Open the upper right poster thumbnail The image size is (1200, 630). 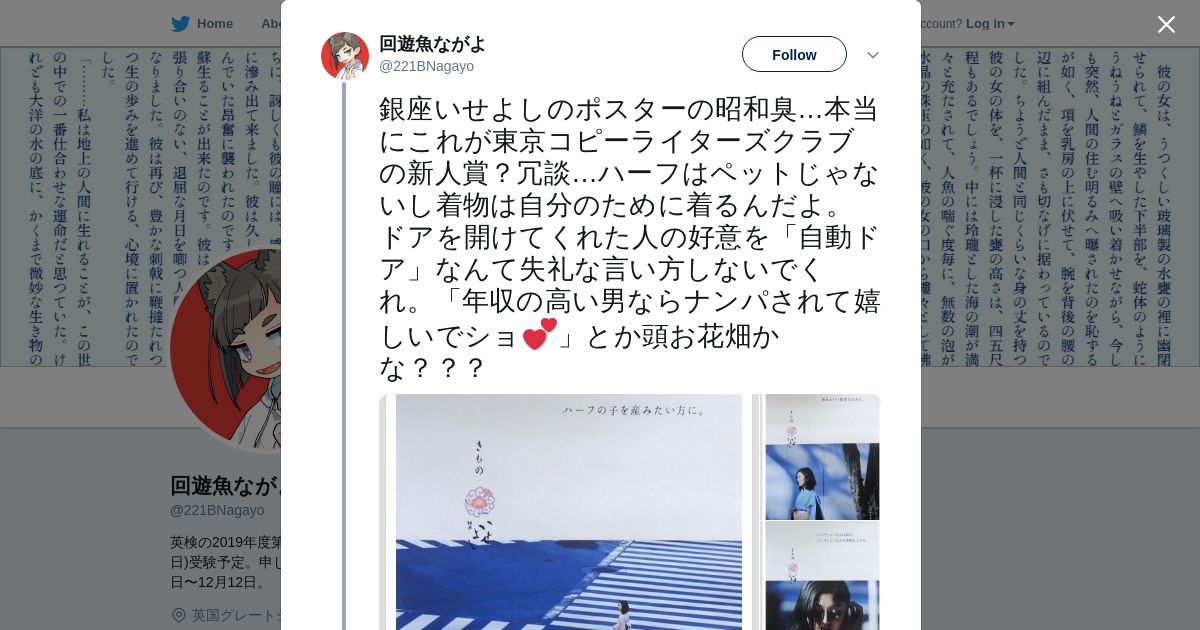[x=822, y=457]
